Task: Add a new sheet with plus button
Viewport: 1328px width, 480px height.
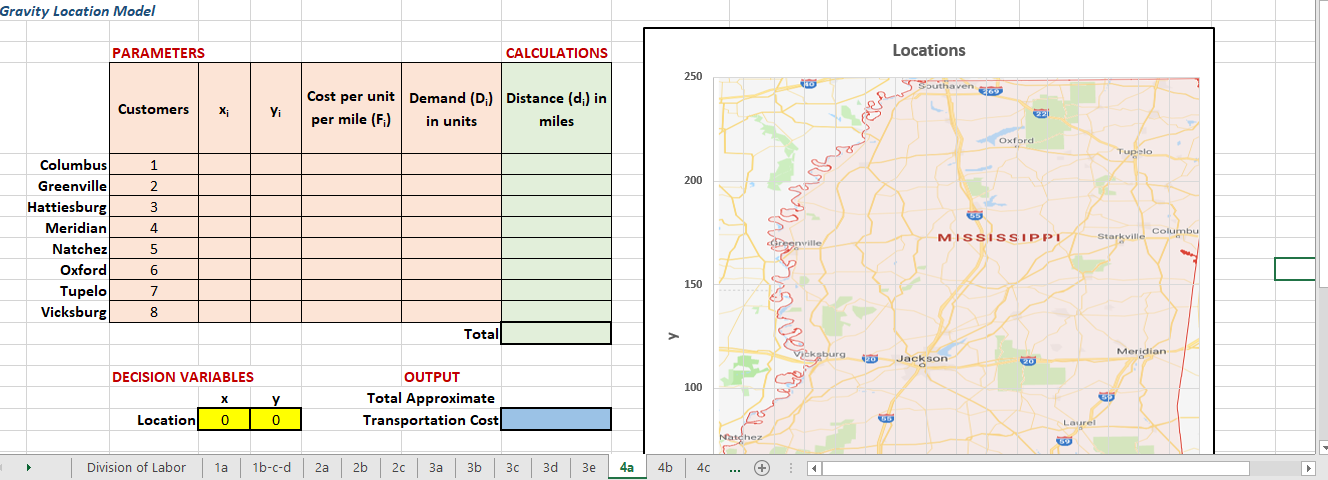Action: [x=763, y=467]
